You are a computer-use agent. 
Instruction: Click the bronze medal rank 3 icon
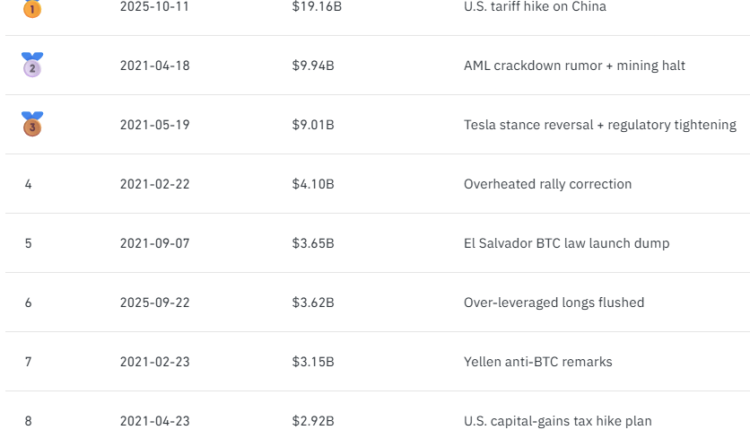32,124
